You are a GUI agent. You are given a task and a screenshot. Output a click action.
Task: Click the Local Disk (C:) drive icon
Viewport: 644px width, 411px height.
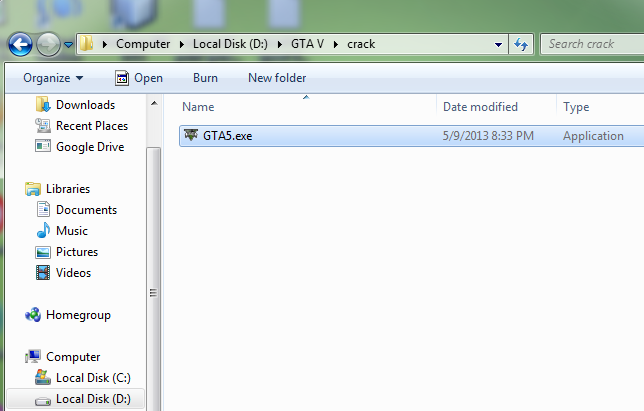[x=43, y=377]
